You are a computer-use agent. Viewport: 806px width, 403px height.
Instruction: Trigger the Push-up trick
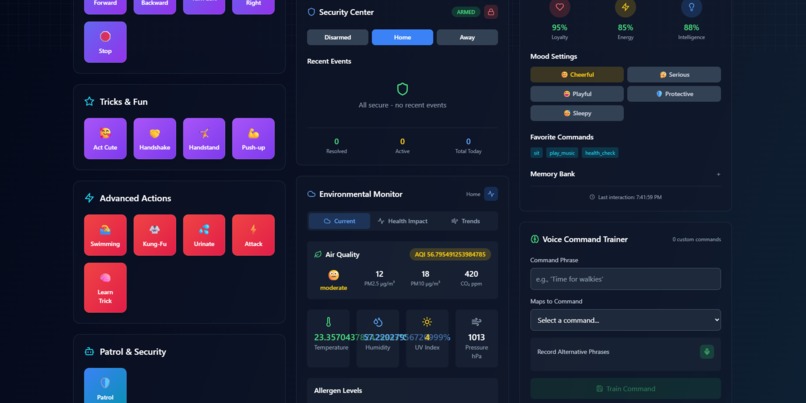(x=253, y=139)
